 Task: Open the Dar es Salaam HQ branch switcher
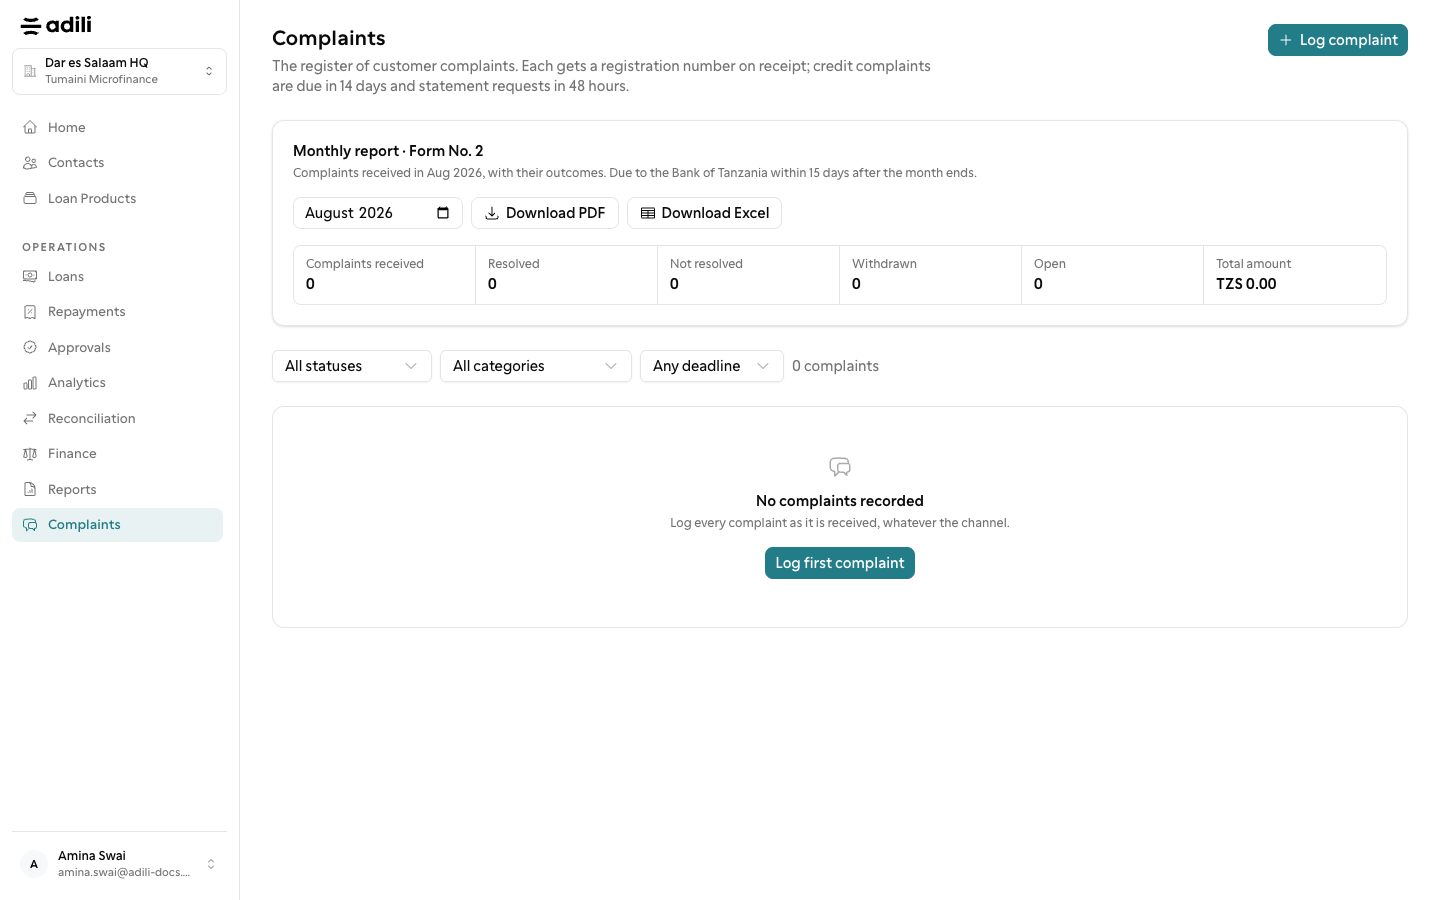coord(119,71)
